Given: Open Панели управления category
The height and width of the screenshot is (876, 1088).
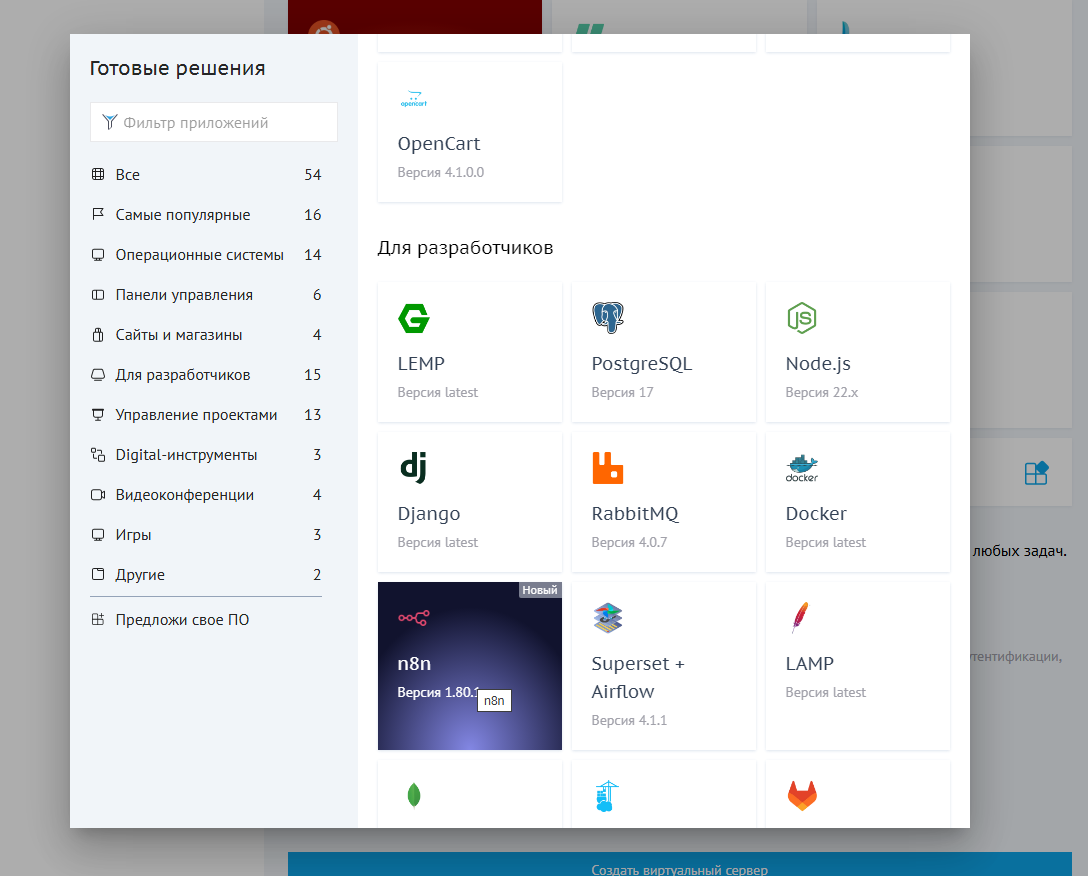Looking at the screenshot, I should point(206,295).
